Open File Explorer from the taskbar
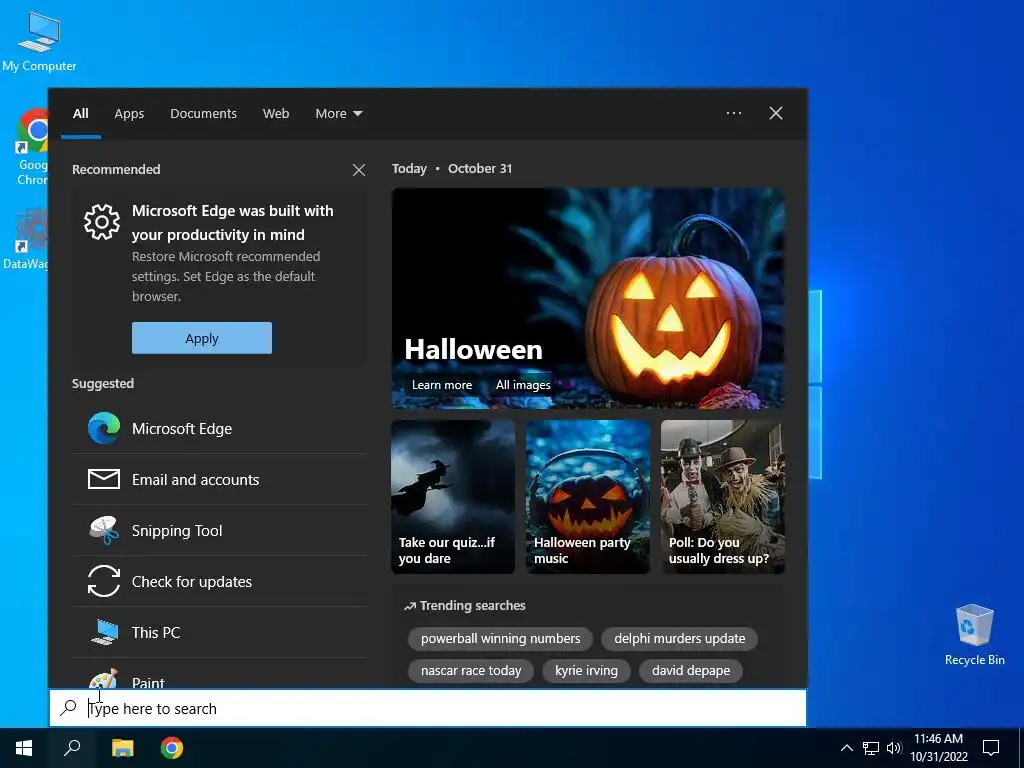1024x768 pixels. [122, 748]
